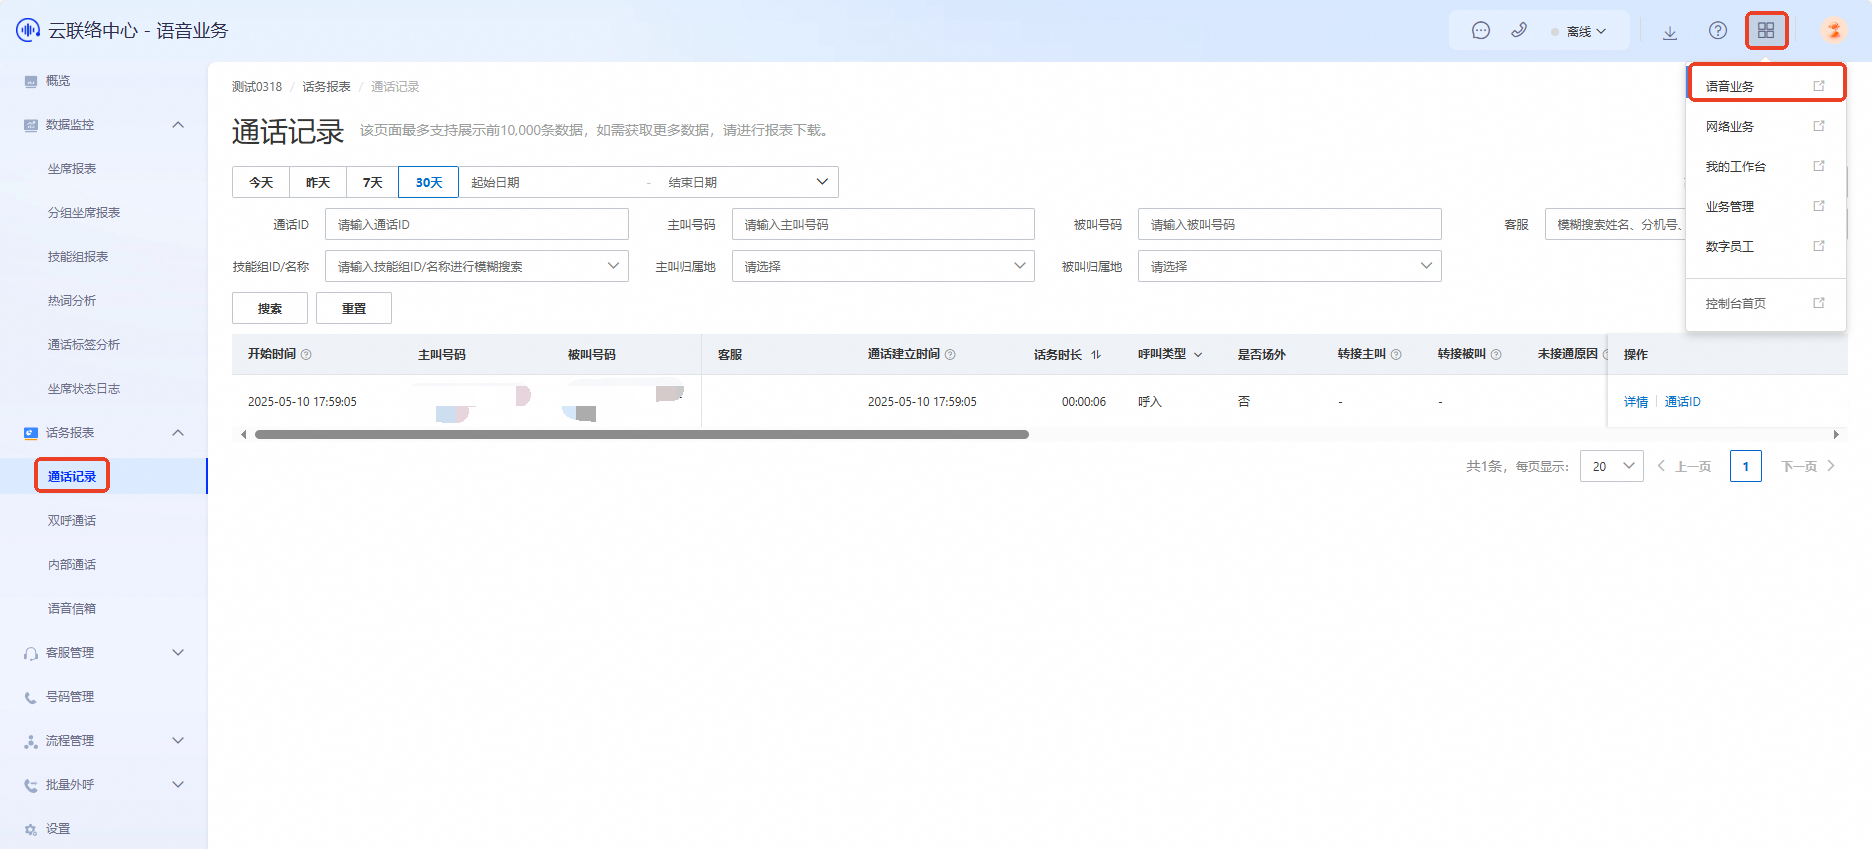Open the page size 20 dropdown
The width and height of the screenshot is (1872, 849).
[1612, 466]
